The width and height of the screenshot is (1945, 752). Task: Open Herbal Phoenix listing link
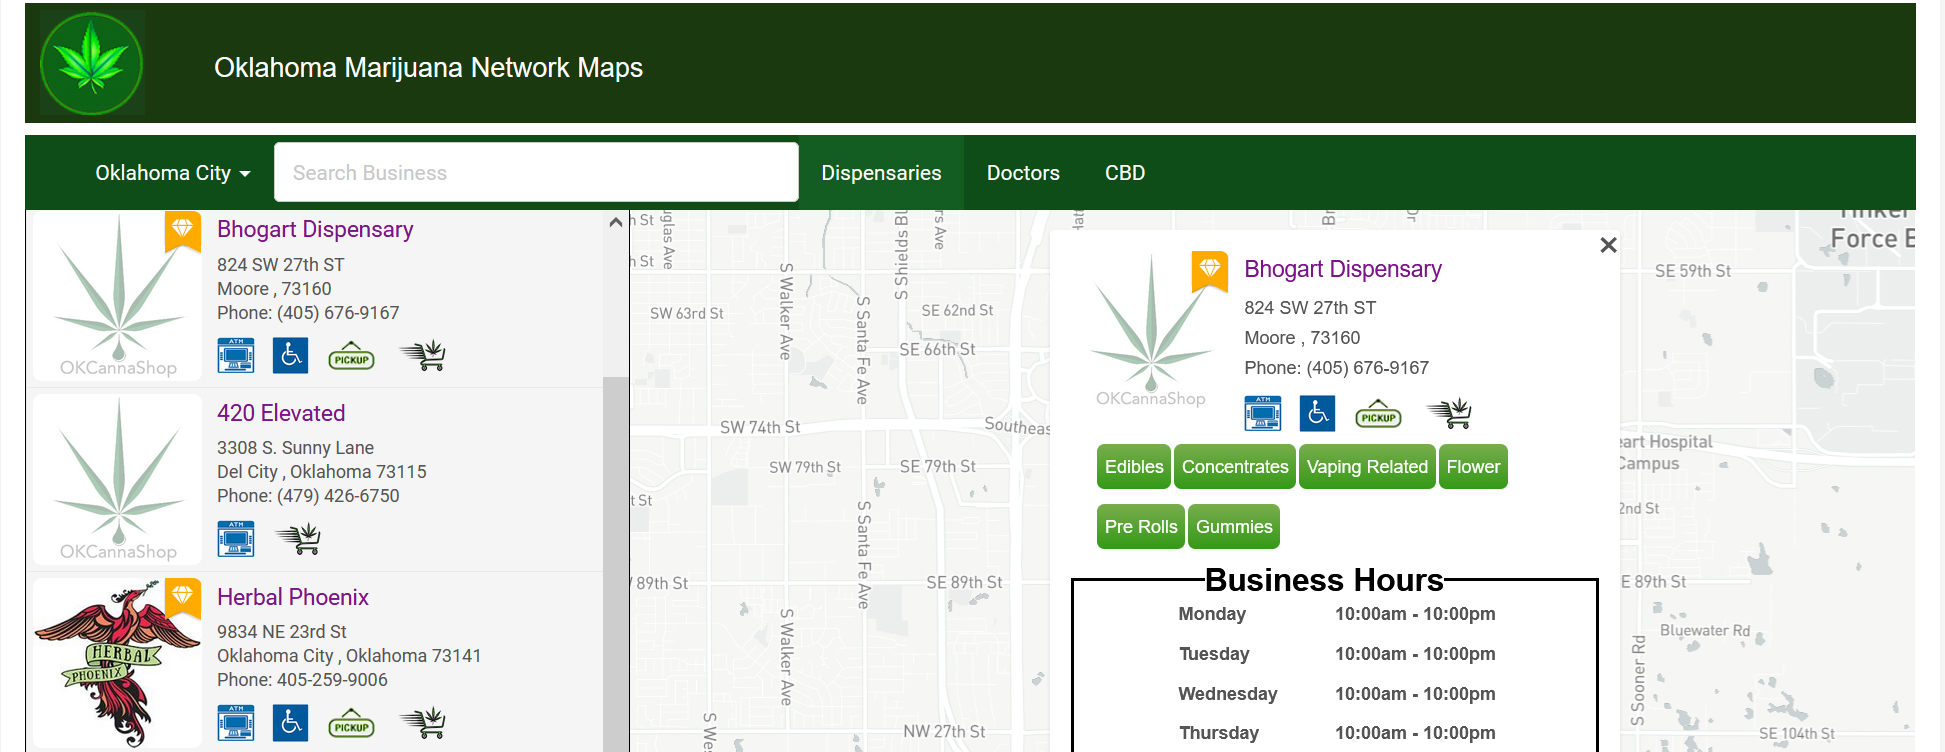pos(293,597)
